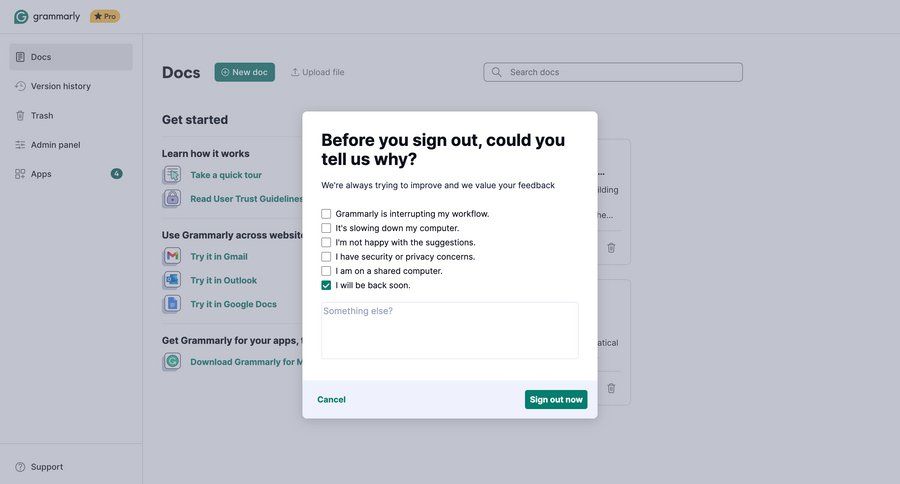
Task: Click the Gmail icon
Action: 172,256
